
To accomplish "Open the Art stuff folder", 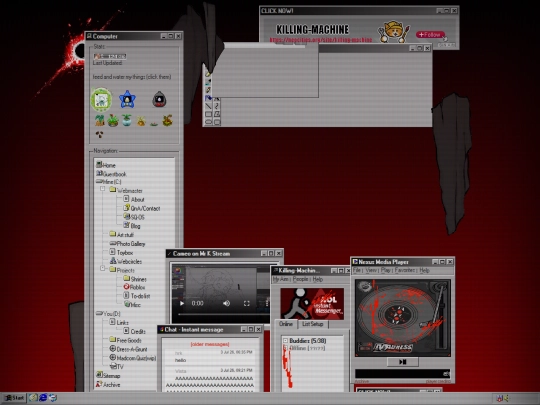I will (x=122, y=235).
